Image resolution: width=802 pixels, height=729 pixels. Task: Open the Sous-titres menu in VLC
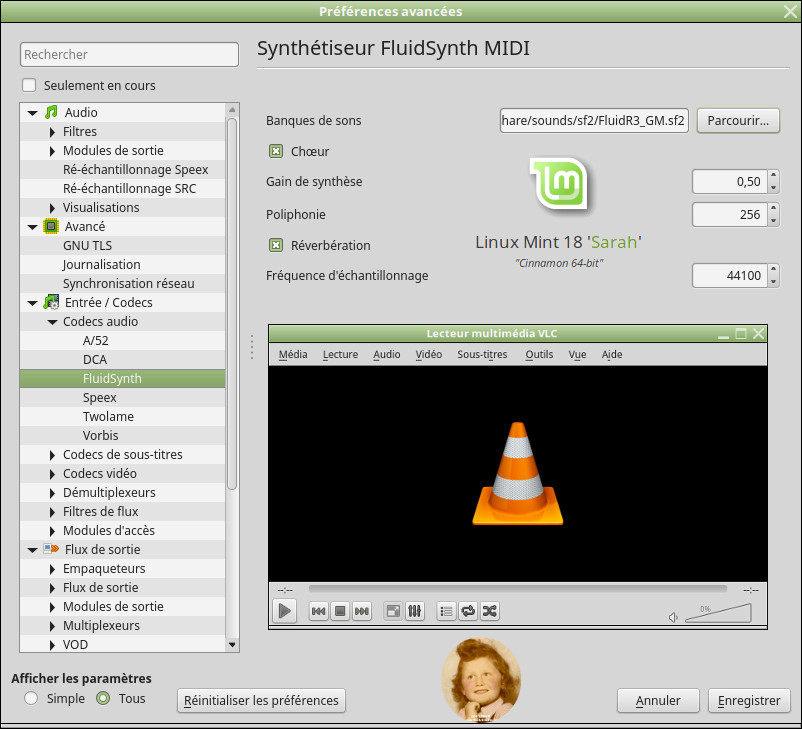coord(482,354)
